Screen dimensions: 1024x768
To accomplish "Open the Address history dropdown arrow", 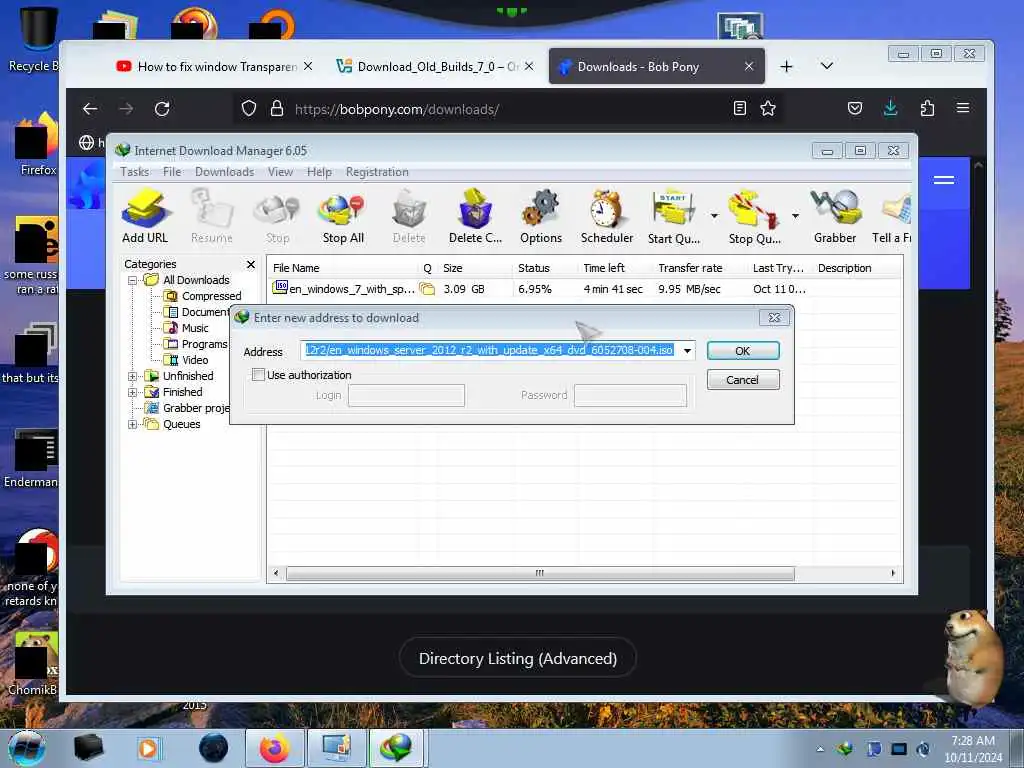I will coord(687,351).
